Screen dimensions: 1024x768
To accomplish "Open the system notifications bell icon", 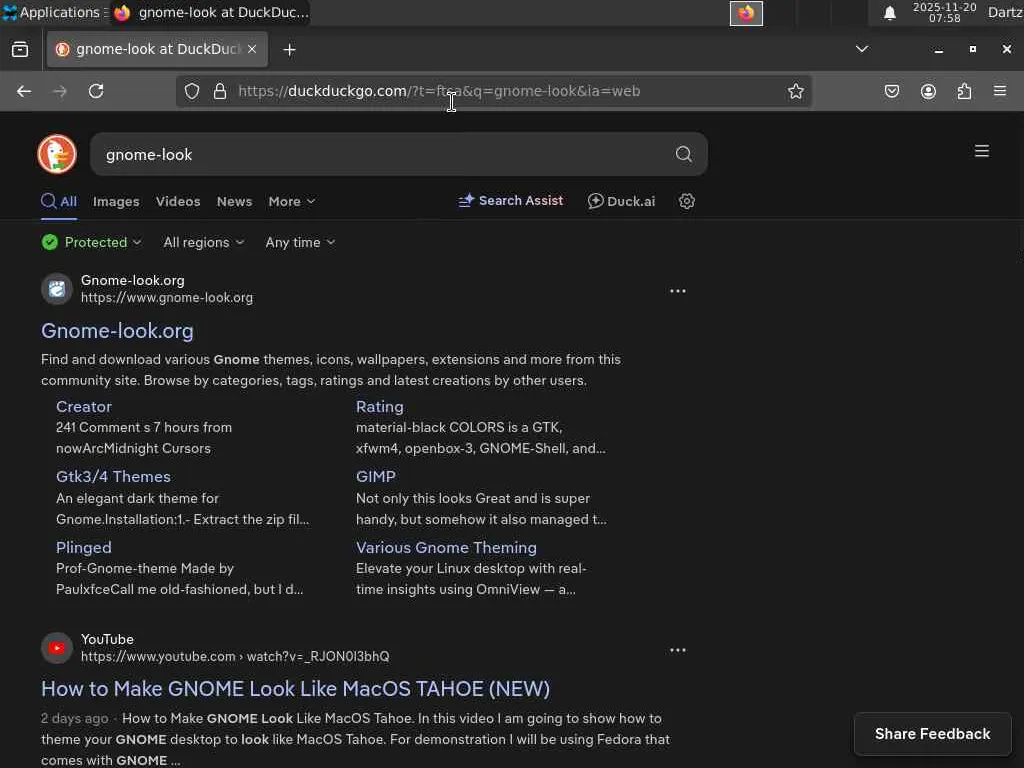I will [x=889, y=13].
